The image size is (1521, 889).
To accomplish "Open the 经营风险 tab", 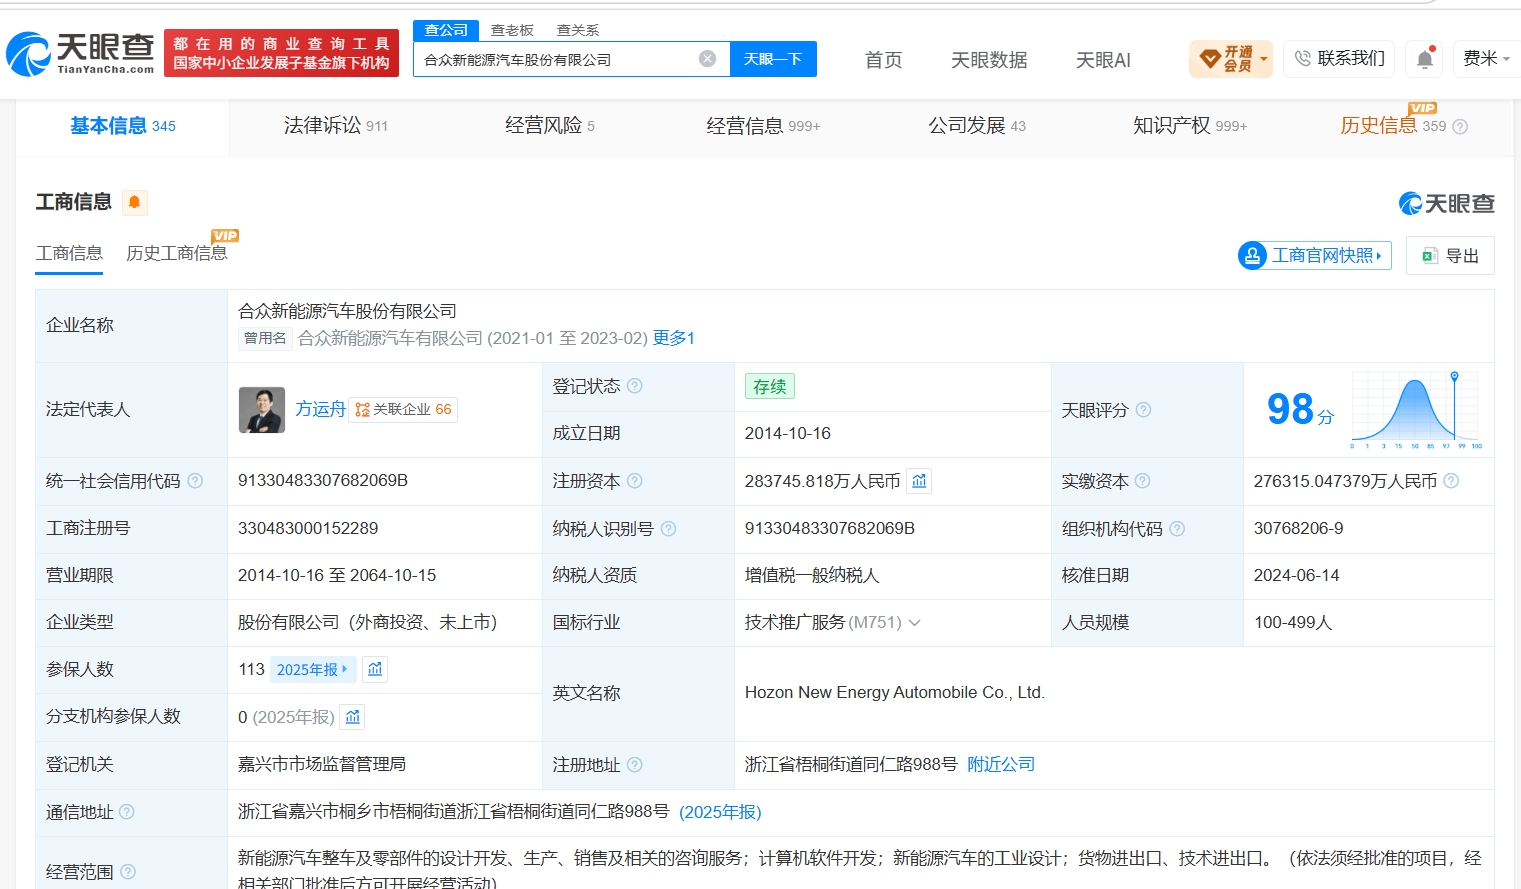I will 549,126.
